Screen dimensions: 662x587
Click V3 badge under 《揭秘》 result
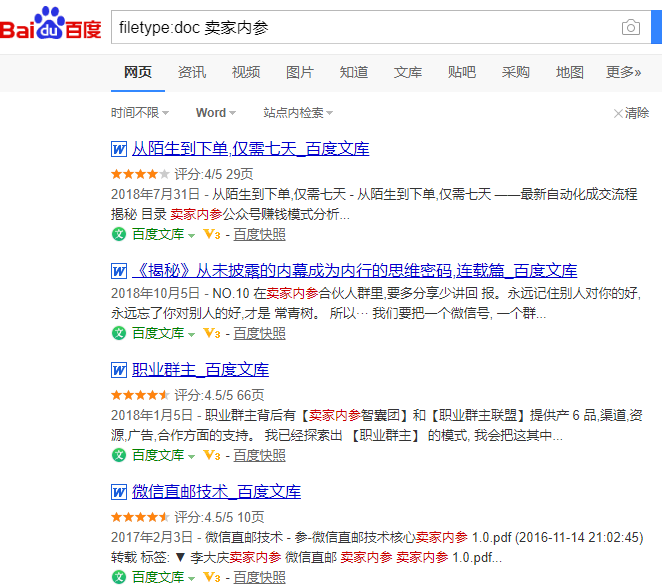[212, 334]
